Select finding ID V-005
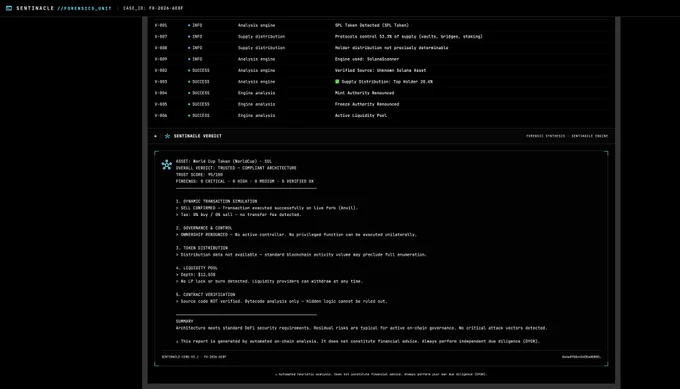 (161, 105)
